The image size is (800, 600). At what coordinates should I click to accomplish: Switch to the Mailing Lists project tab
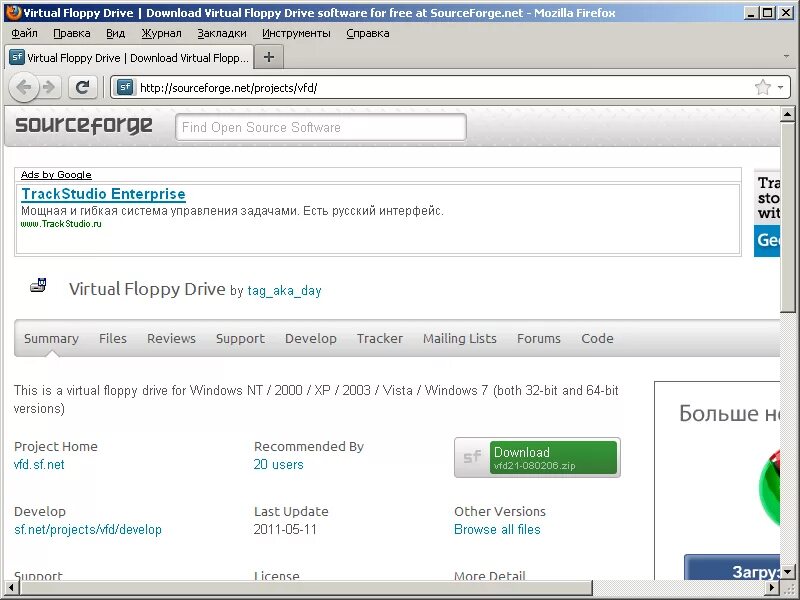(460, 338)
